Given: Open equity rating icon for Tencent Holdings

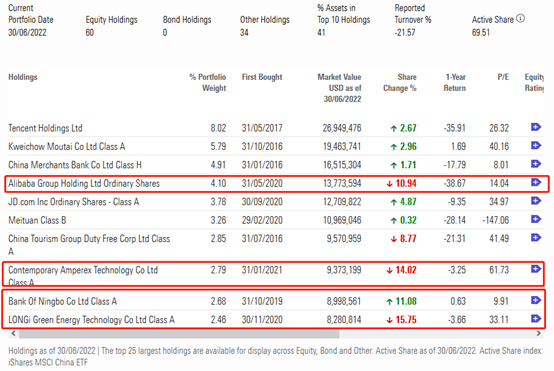Looking at the screenshot, I should point(536,127).
